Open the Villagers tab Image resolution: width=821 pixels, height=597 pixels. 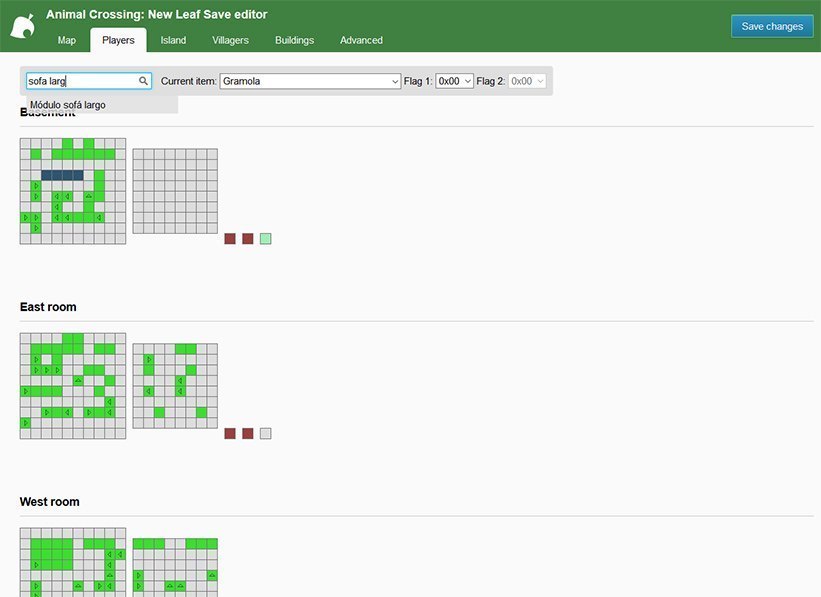[x=230, y=40]
